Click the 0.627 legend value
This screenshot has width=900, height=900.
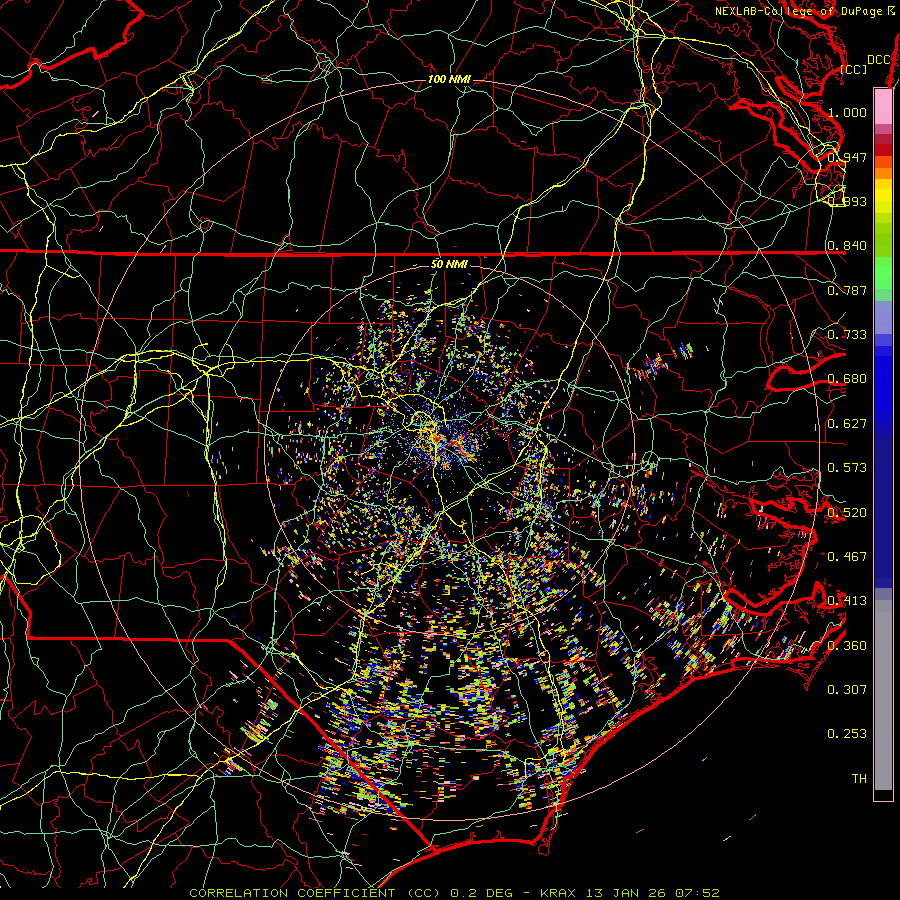click(847, 424)
